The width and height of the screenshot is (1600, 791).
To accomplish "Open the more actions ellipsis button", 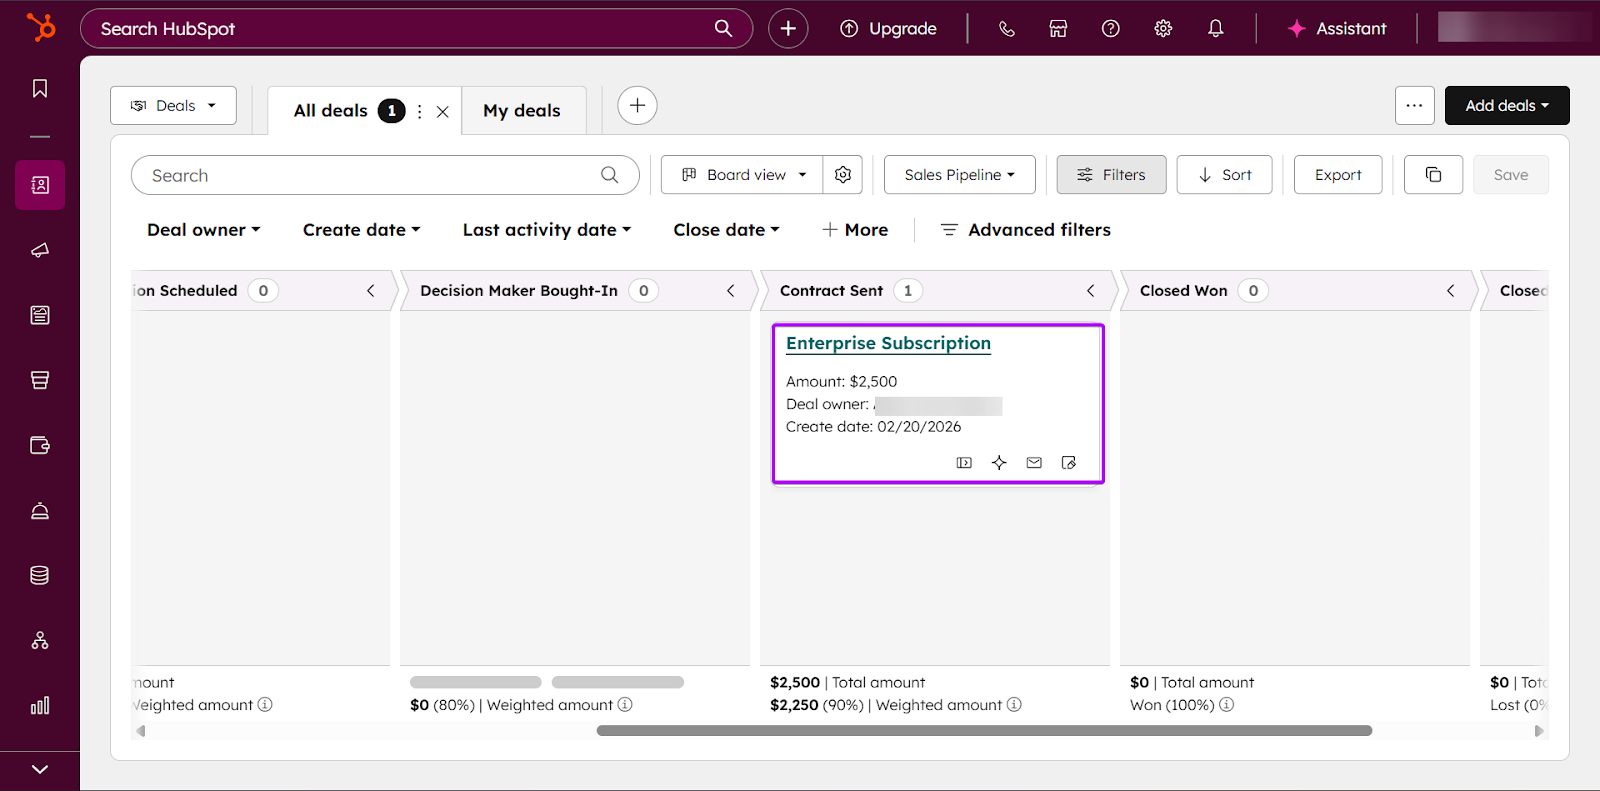I will 1414,105.
